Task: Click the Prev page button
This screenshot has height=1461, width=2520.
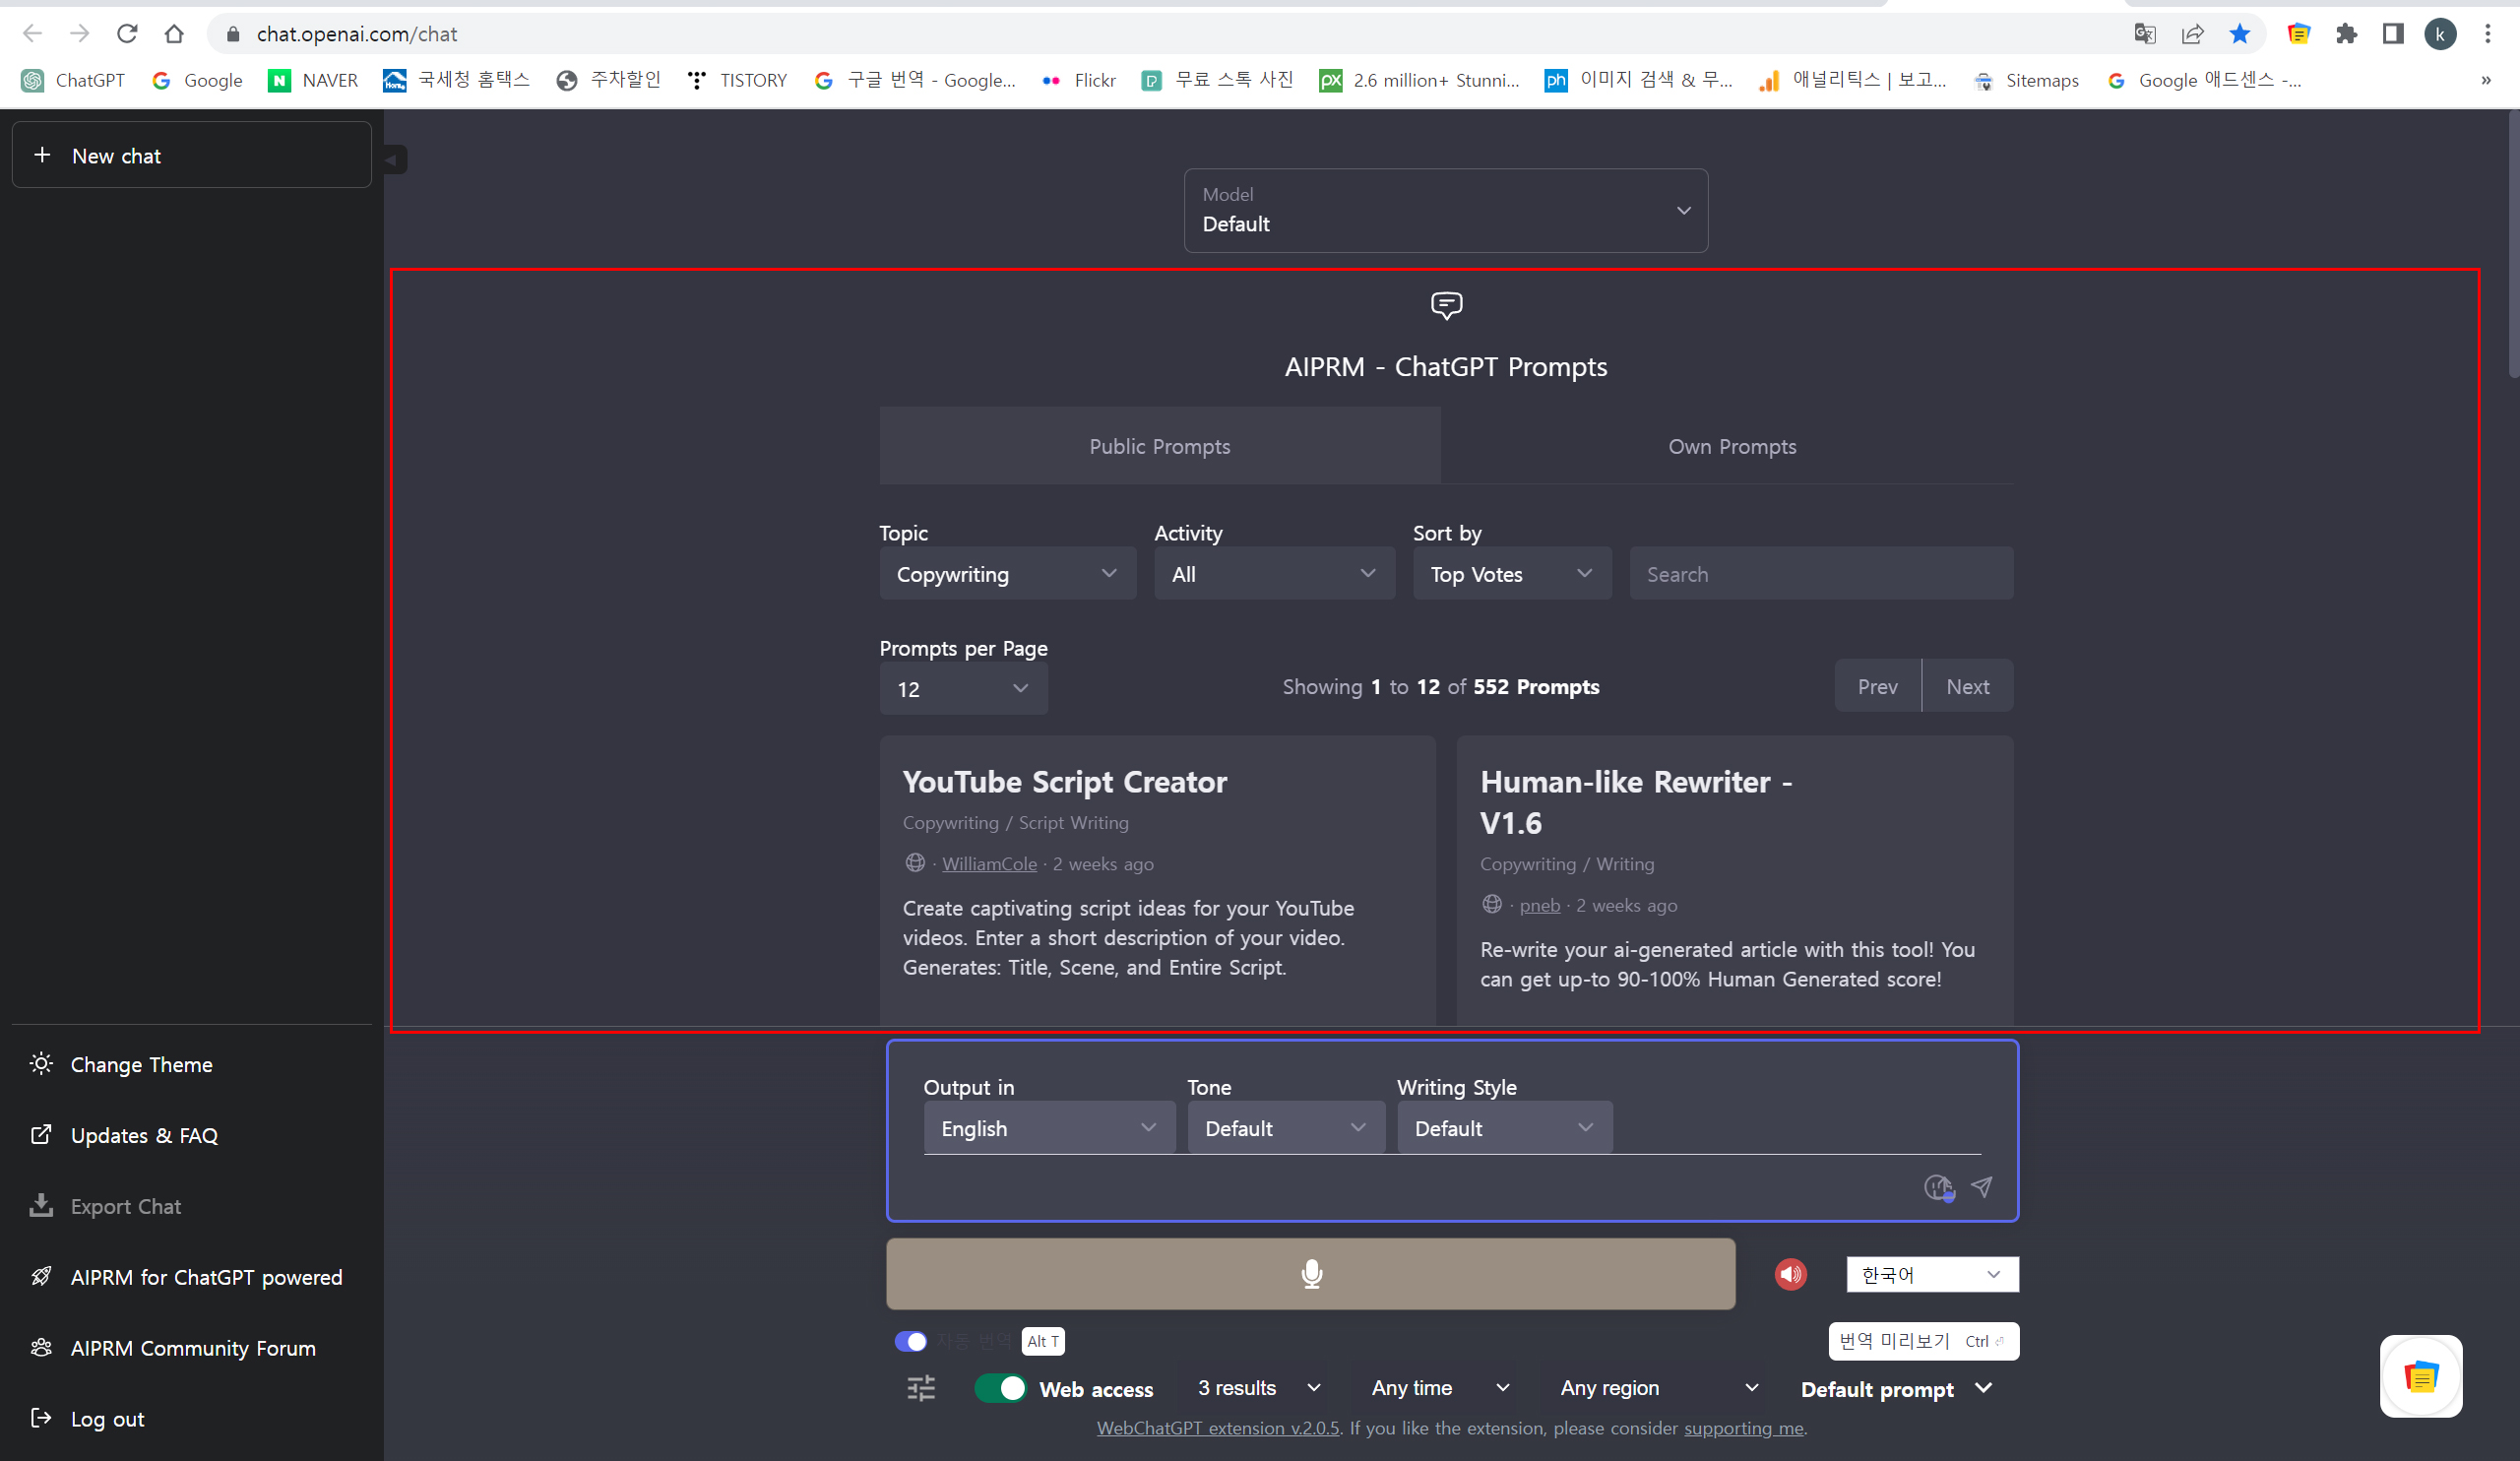Action: pyautogui.click(x=1877, y=686)
